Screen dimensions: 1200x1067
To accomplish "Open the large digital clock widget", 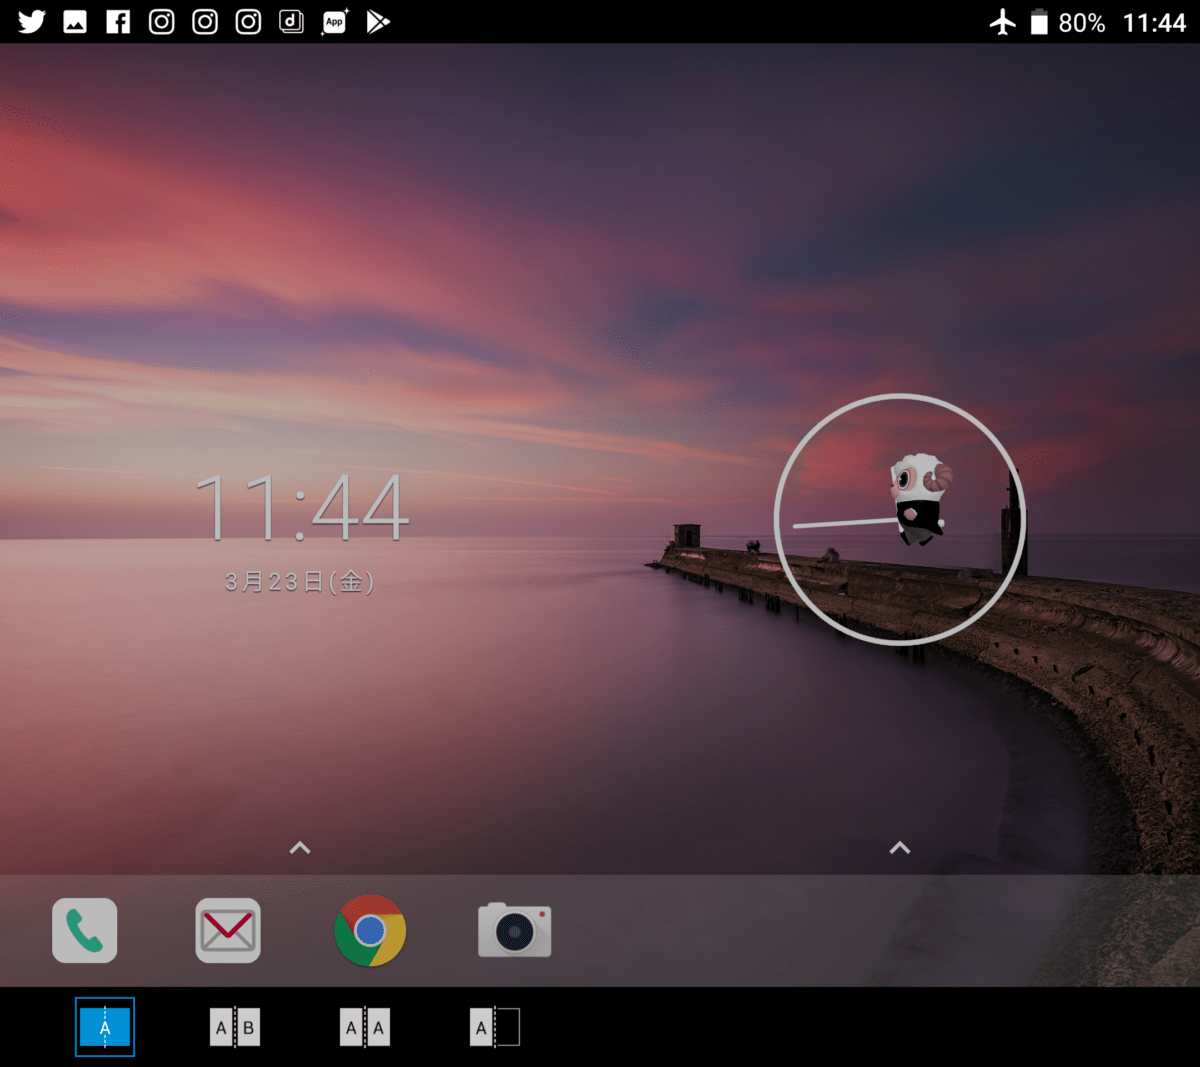I will (x=302, y=508).
